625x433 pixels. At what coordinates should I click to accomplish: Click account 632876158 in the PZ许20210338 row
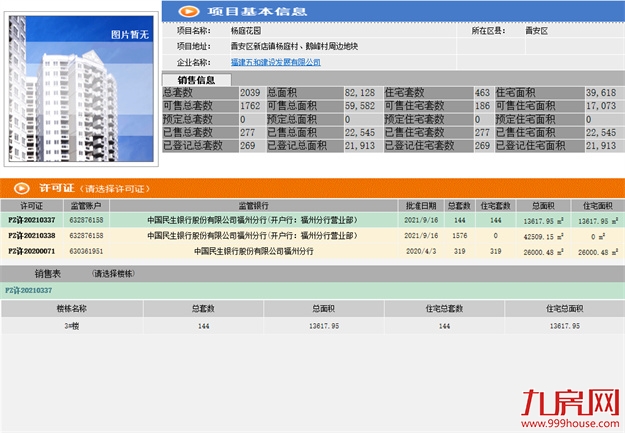tap(86, 236)
